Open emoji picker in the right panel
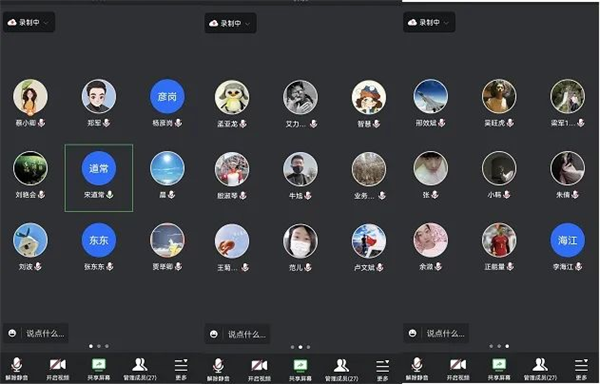Viewport: 600px width, 384px height. (412, 333)
